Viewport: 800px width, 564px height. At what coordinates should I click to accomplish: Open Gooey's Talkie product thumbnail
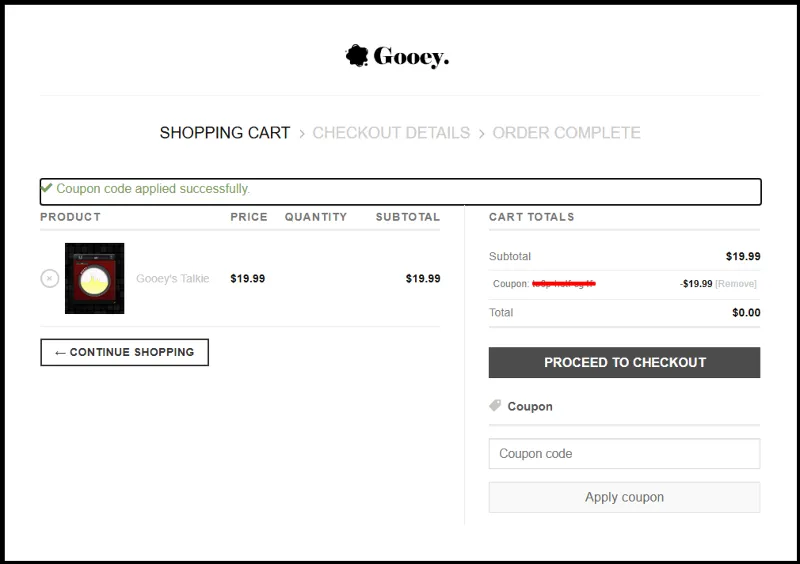pyautogui.click(x=94, y=278)
